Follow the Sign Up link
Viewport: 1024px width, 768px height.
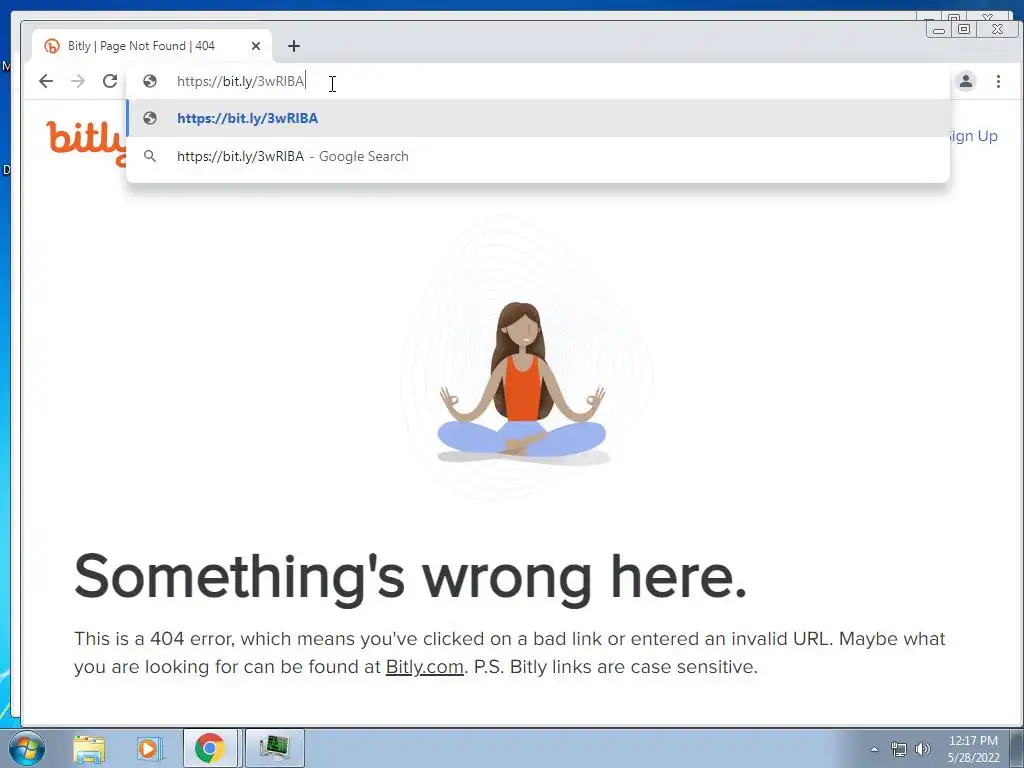[x=972, y=136]
